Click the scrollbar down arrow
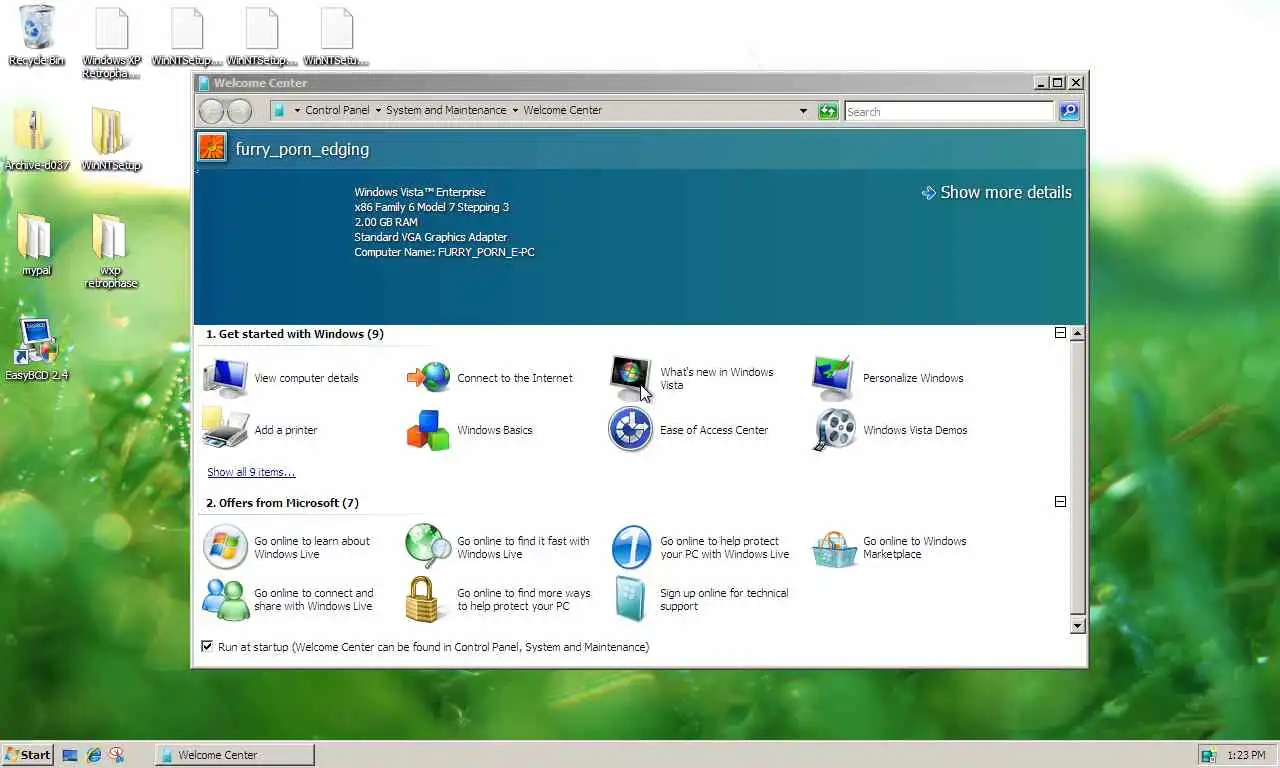Screen dimensions: 1280x768 pyautogui.click(x=1077, y=626)
